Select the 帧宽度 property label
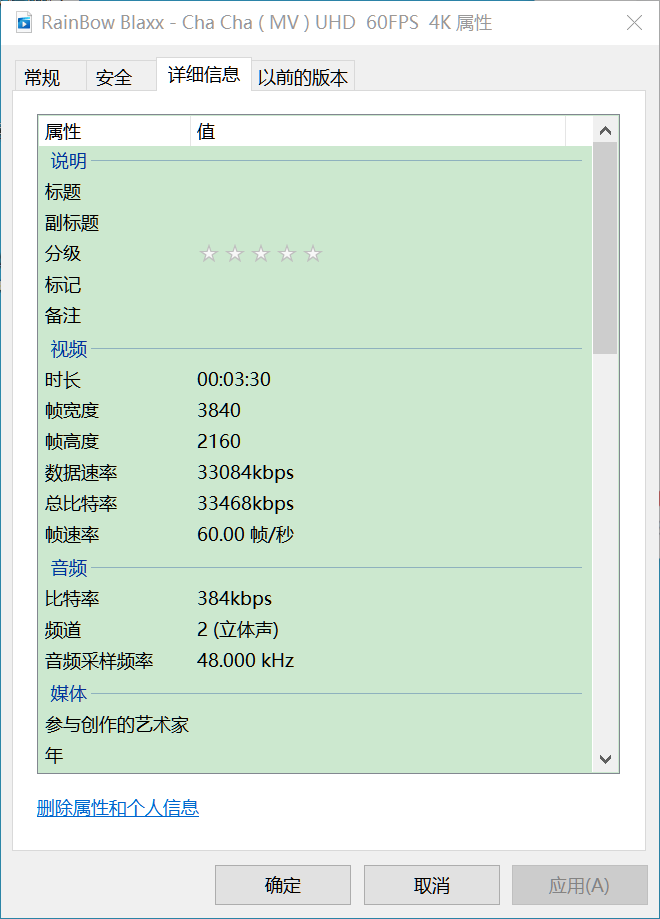Viewport: 660px width, 919px height. tap(72, 410)
